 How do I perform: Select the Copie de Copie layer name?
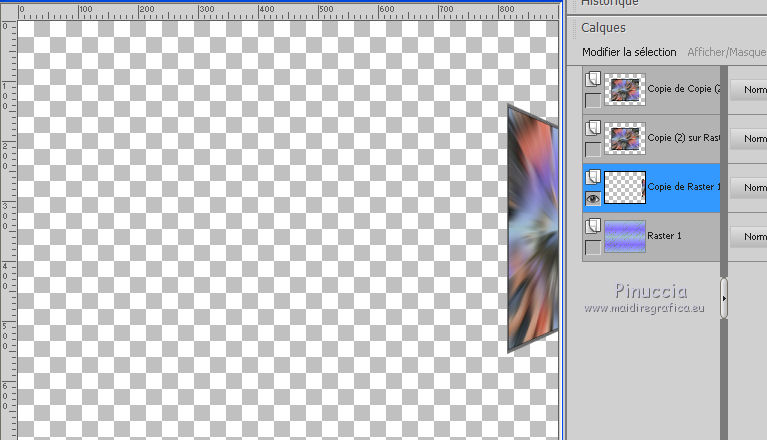[x=684, y=89]
